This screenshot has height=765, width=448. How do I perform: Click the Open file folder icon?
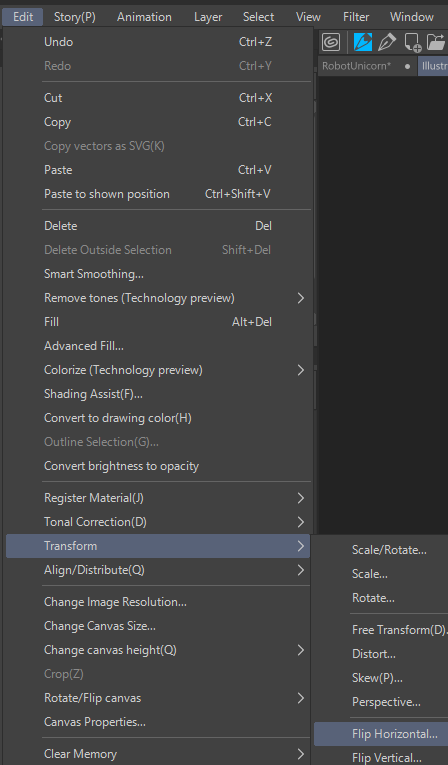coord(437,42)
